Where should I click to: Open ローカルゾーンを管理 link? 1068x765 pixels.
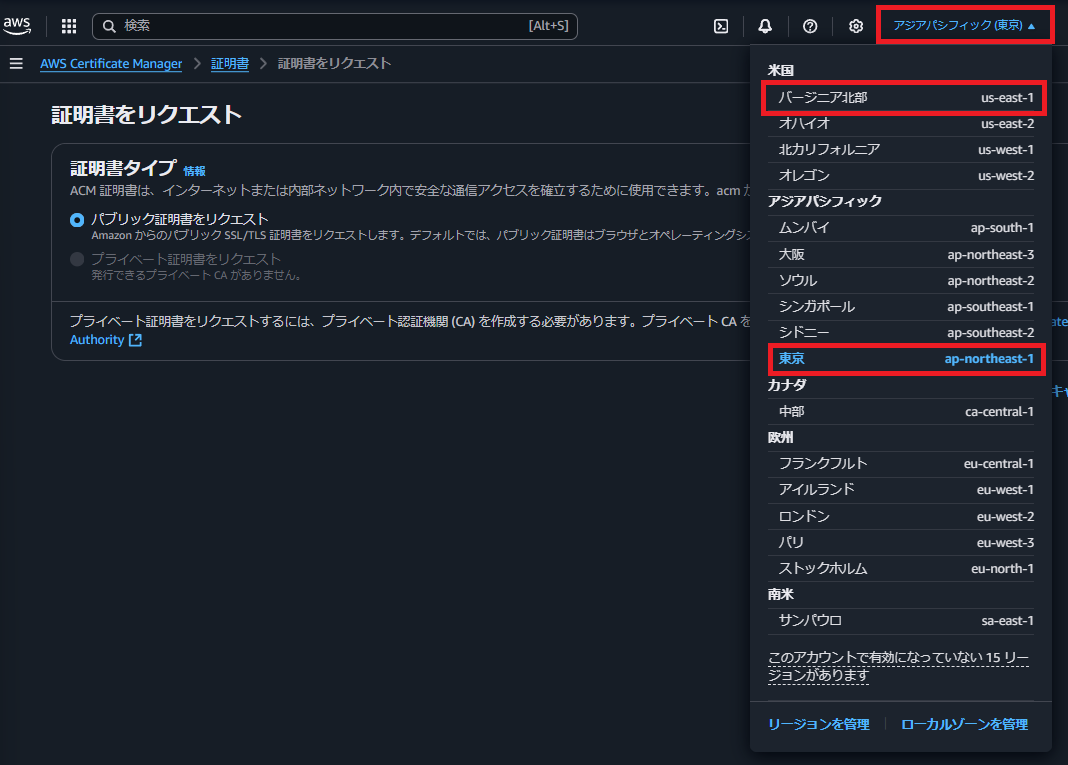point(964,724)
